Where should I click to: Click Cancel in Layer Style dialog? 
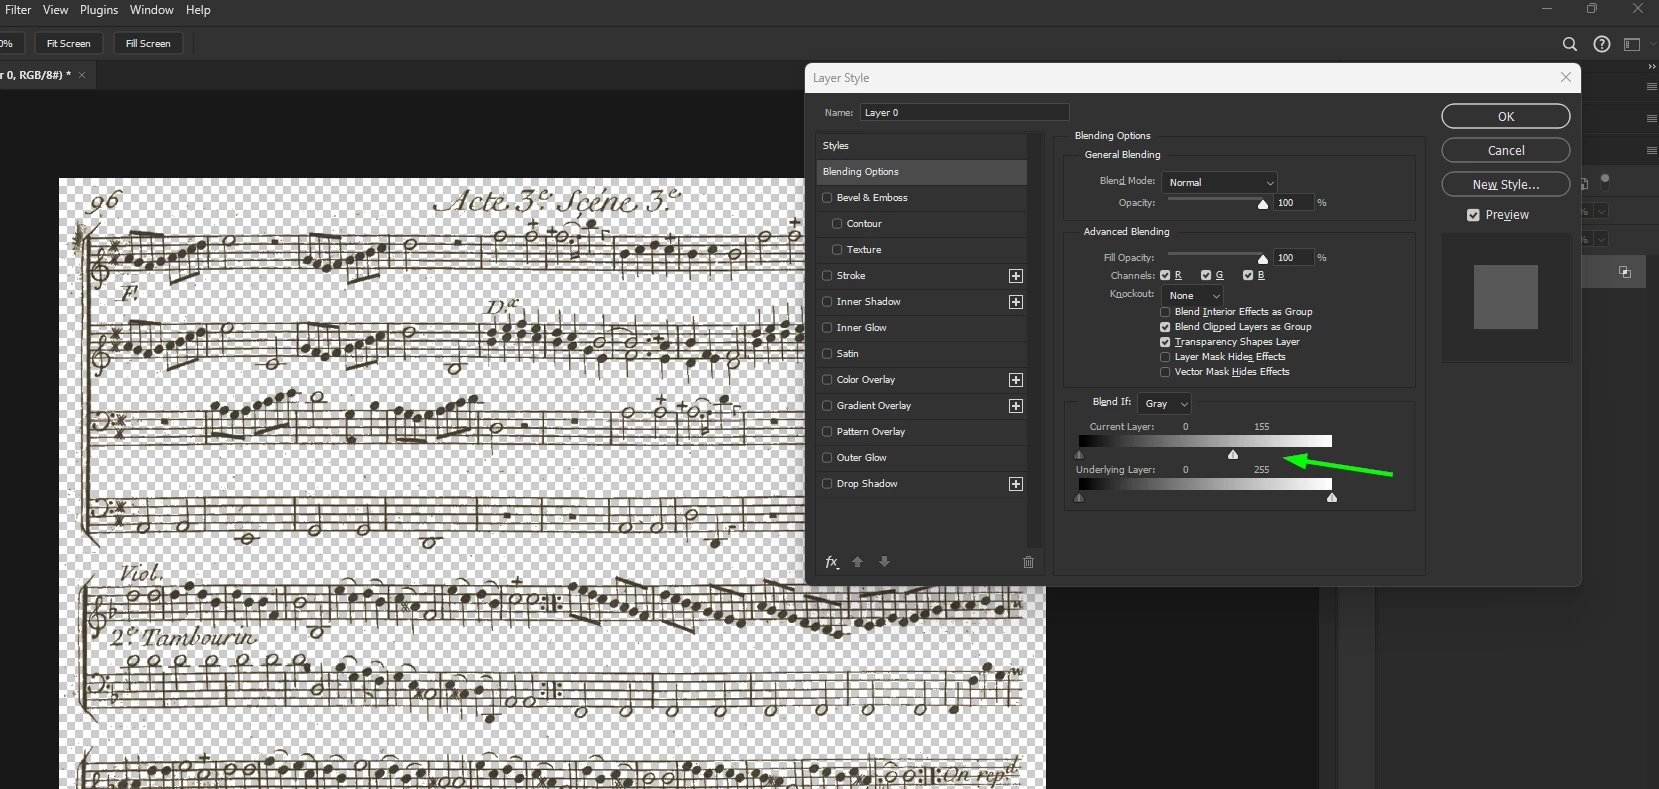pos(1506,151)
